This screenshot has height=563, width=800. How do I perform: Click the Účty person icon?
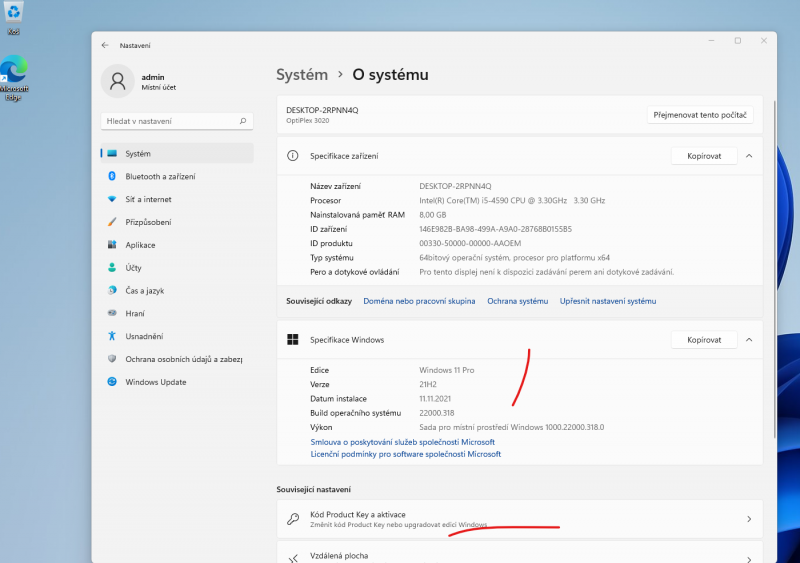112,267
